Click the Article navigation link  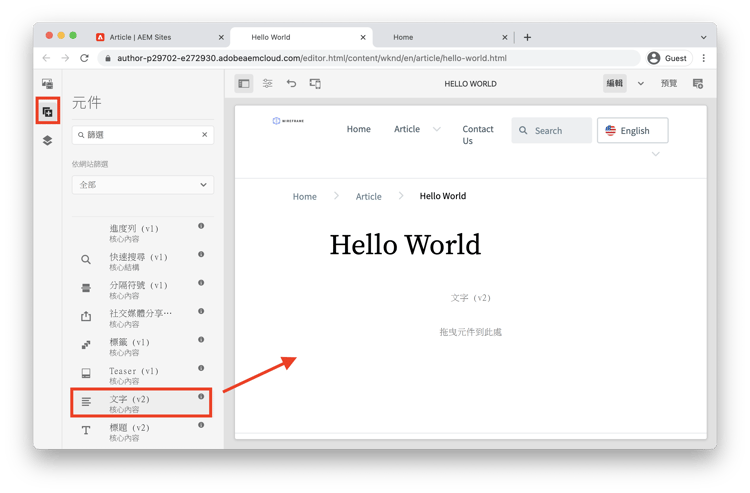[407, 129]
